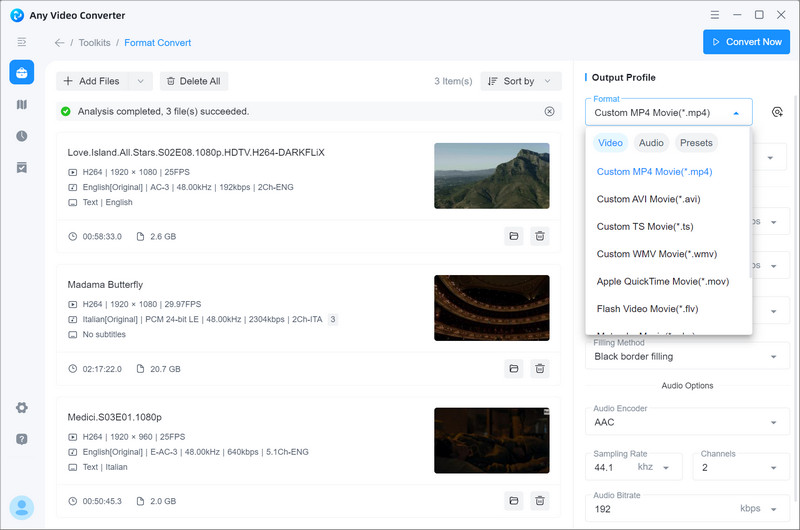This screenshot has width=800, height=530.
Task: Click the help question mark icon
Action: point(21,439)
